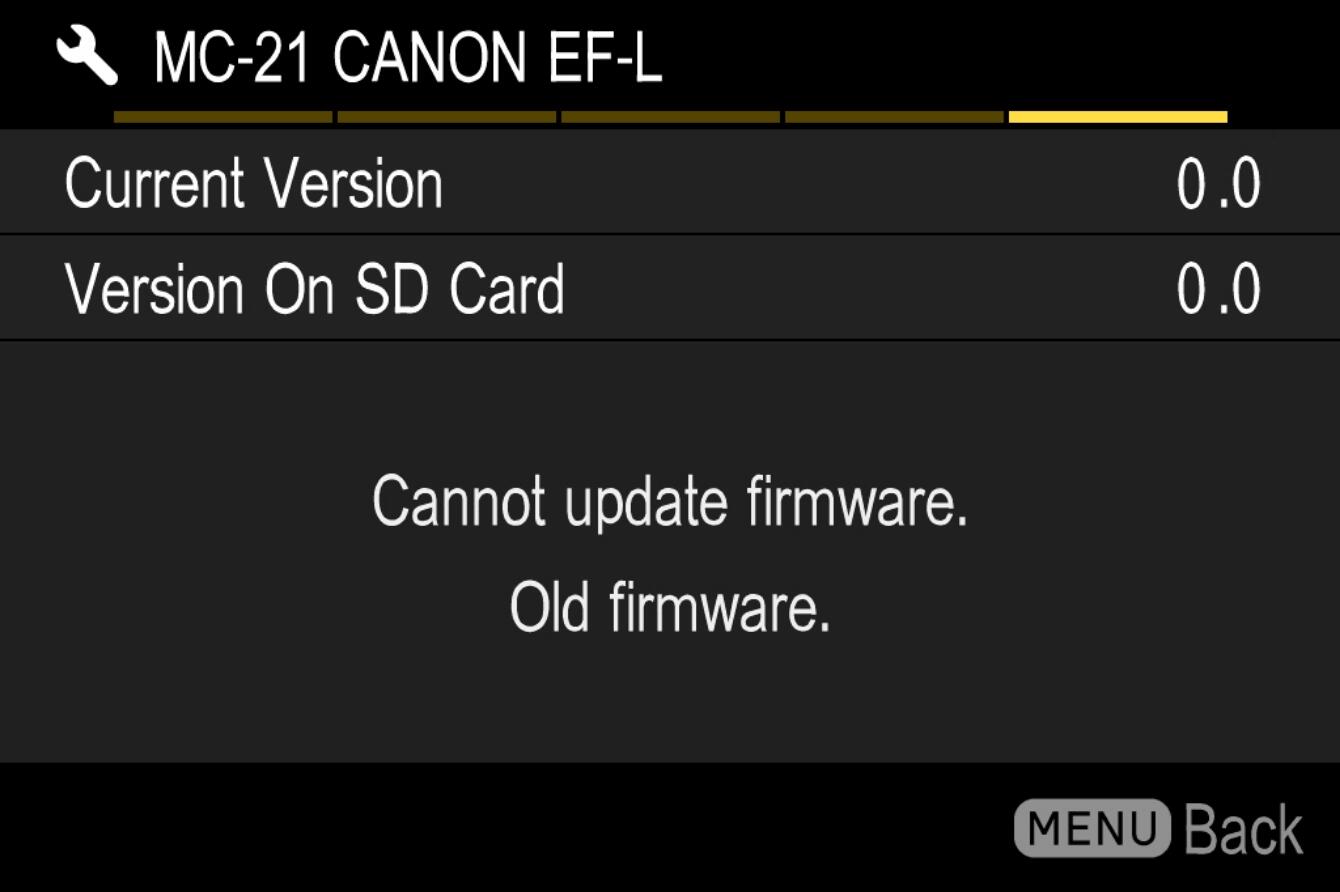Click the Old firmware text line
This screenshot has width=1340, height=892.
click(x=670, y=606)
